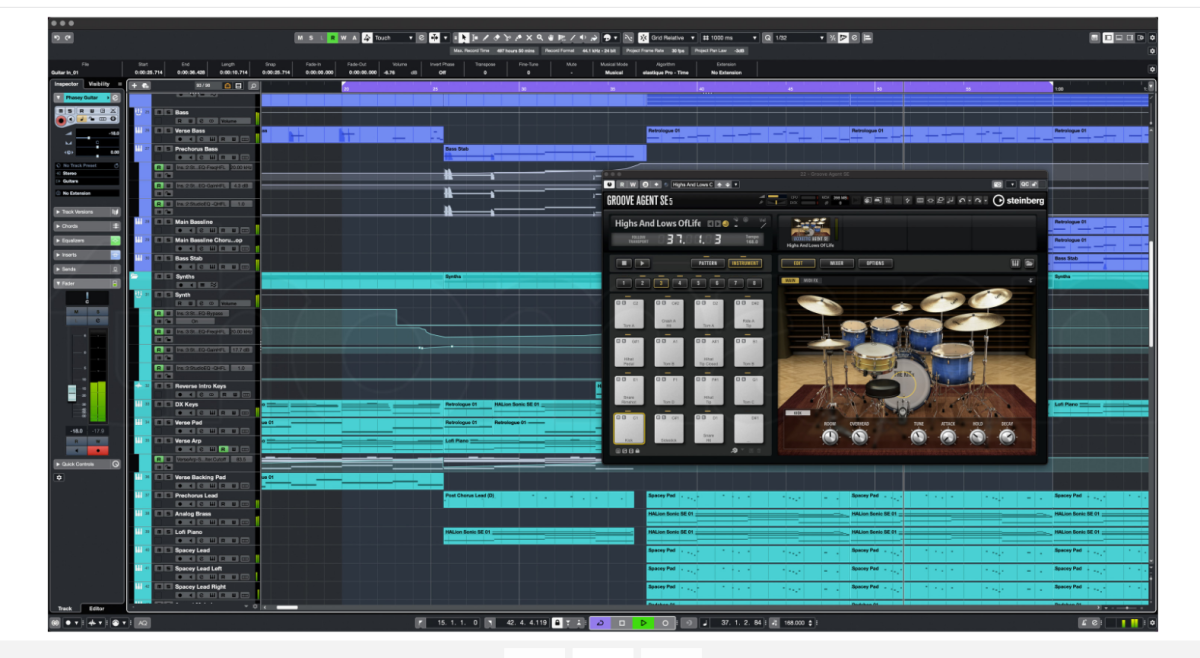Open the keyboard icon in Groove Agent
Screen dimensions: 1200x658
pyautogui.click(x=1015, y=263)
